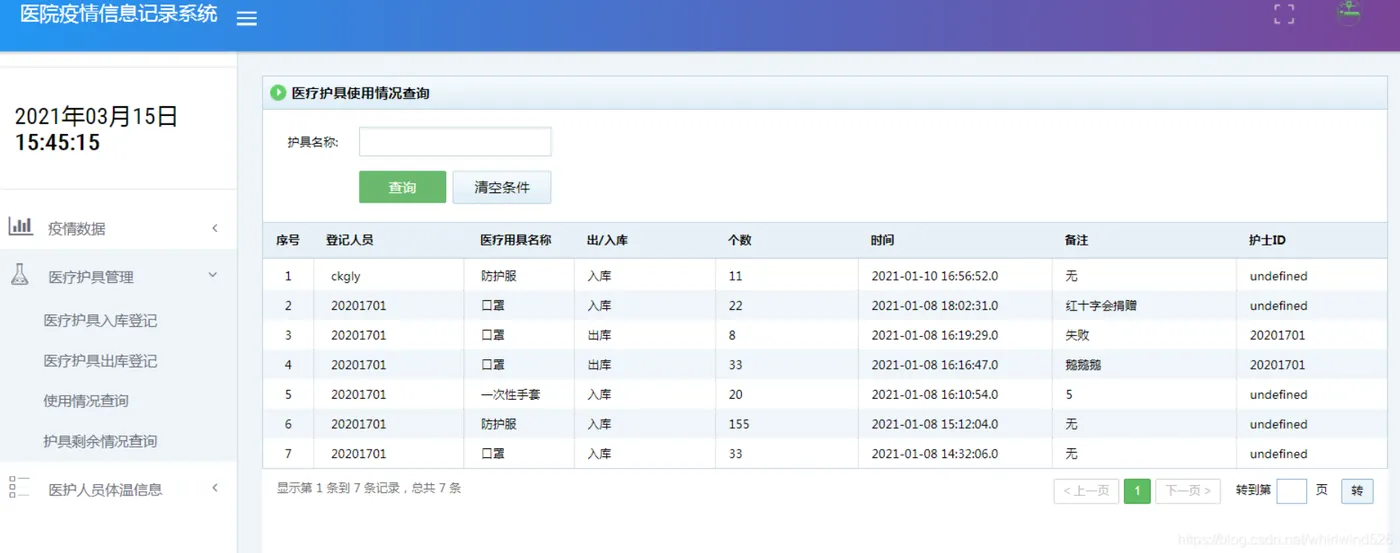Click the 转 jump button

(x=1357, y=491)
